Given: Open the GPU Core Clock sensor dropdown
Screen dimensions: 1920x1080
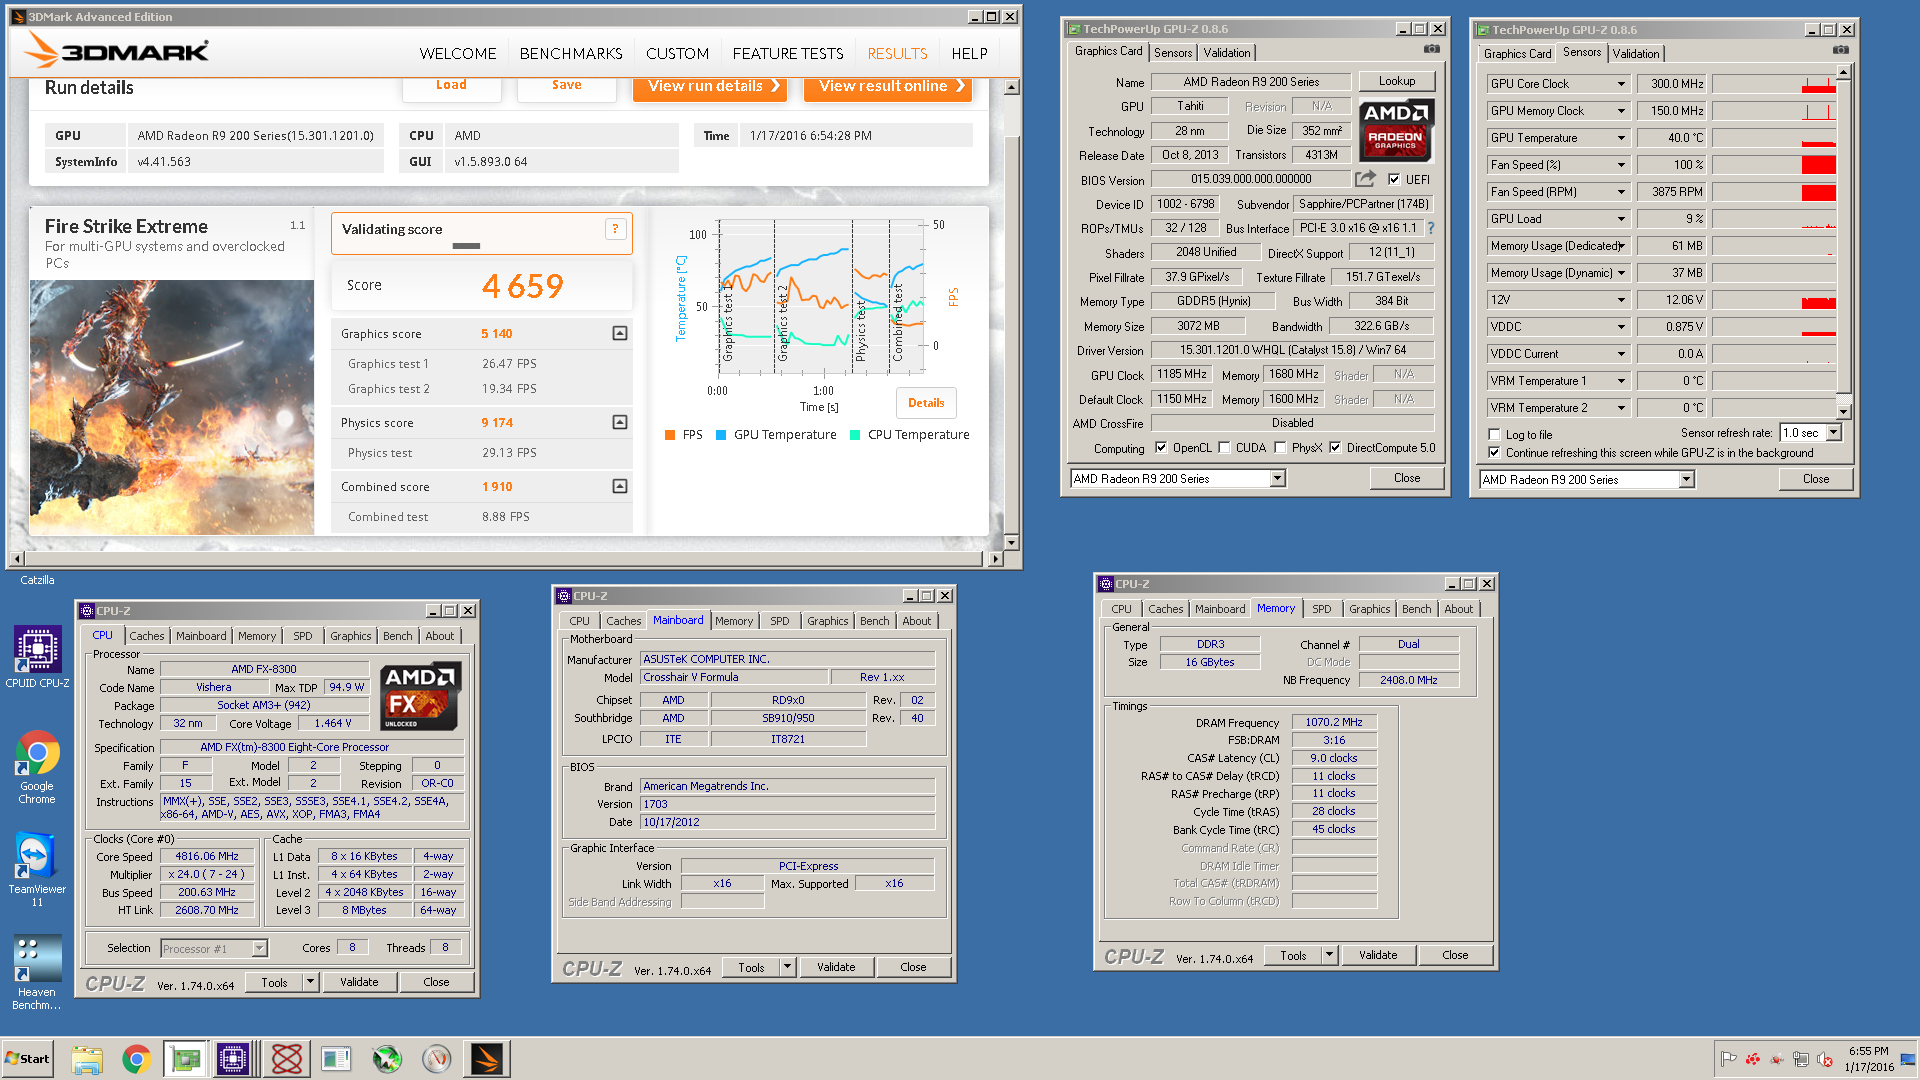Looking at the screenshot, I should 1621,84.
